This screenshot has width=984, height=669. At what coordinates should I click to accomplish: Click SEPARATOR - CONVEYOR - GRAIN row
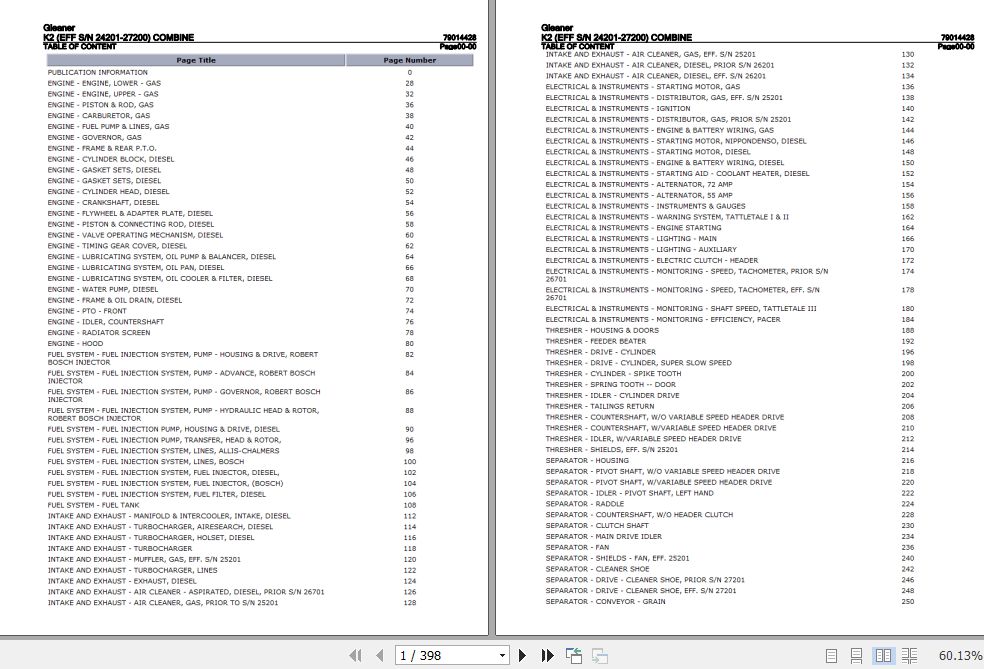pos(606,601)
